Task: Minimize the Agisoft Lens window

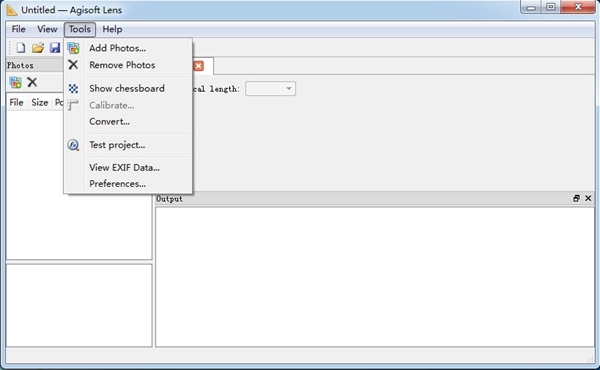Action: tap(531, 7)
